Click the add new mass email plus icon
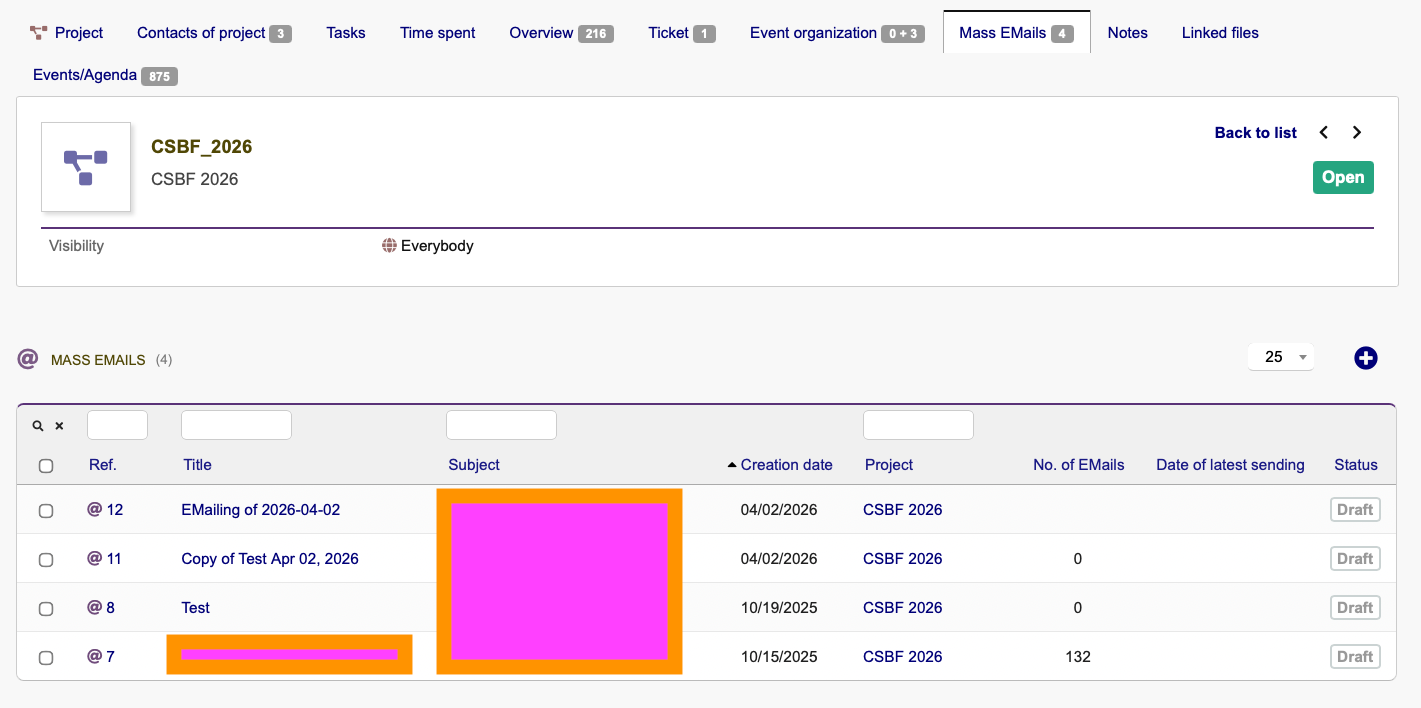This screenshot has height=708, width=1421. click(x=1365, y=358)
